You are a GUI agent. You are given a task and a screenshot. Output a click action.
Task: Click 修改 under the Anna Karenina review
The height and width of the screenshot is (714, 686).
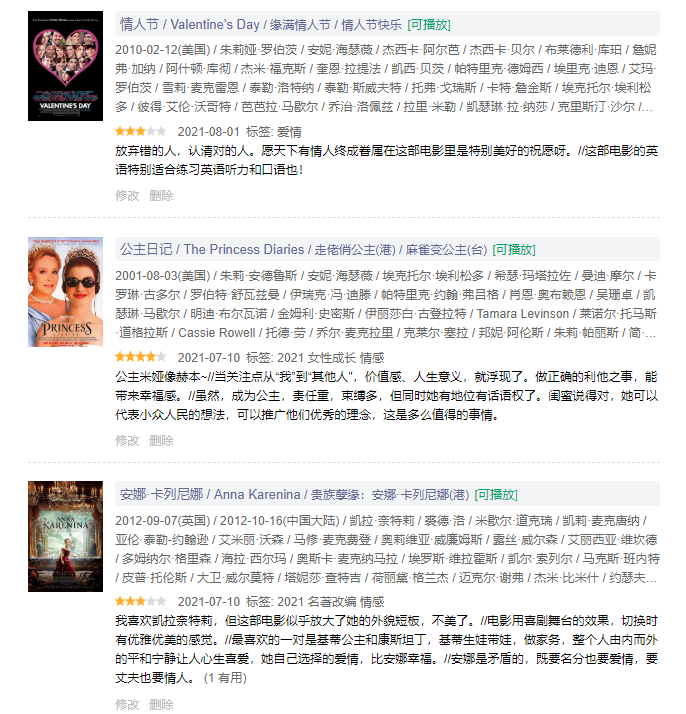pyautogui.click(x=127, y=704)
